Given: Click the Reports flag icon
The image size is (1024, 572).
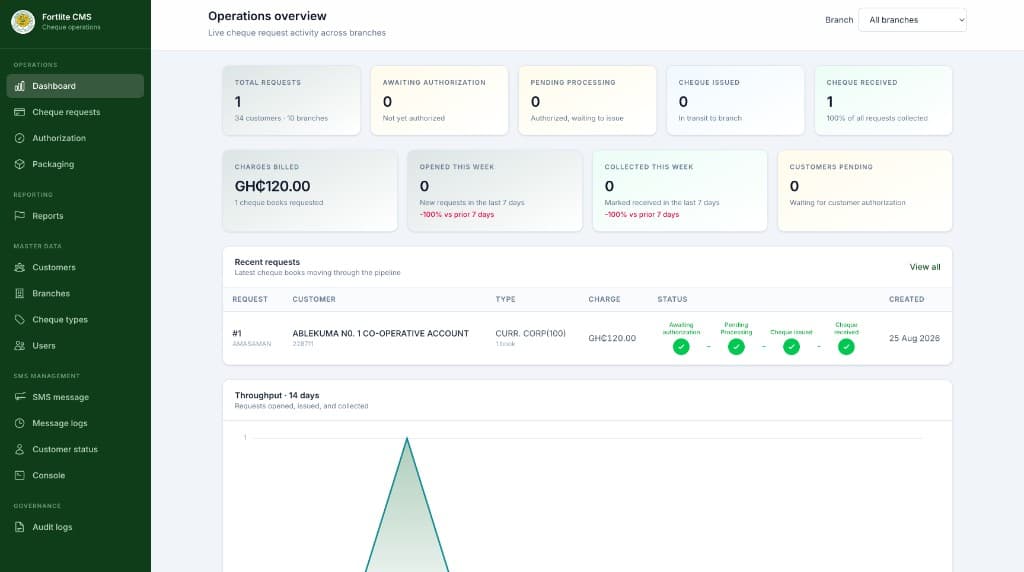Looking at the screenshot, I should click(20, 215).
